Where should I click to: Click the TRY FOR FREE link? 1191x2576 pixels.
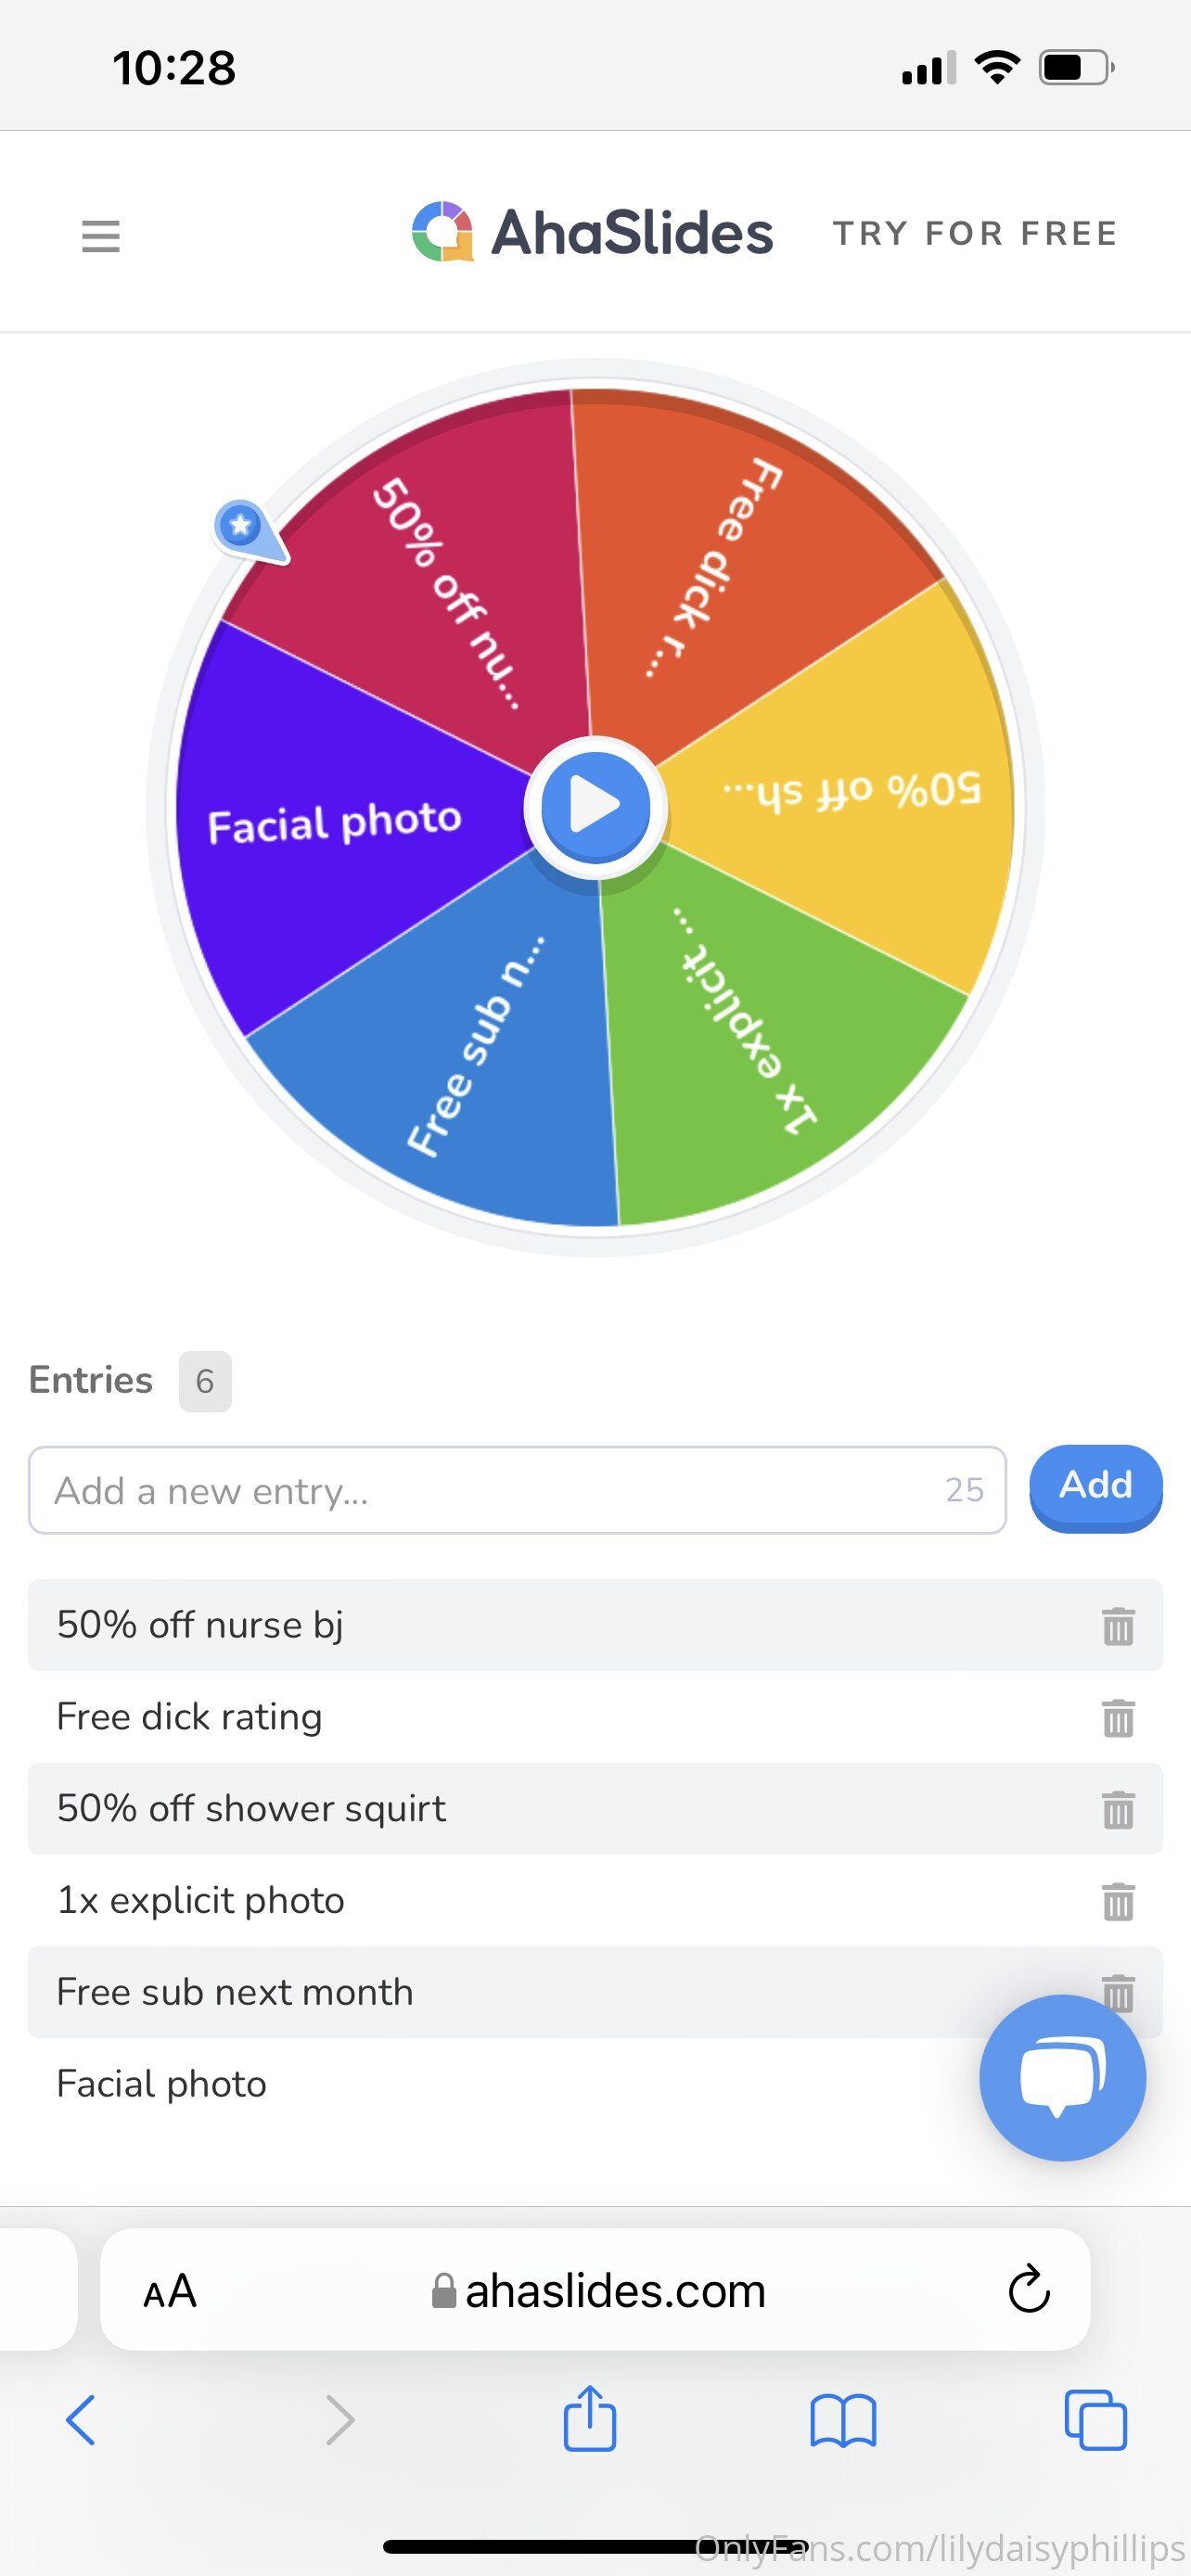pyautogui.click(x=975, y=234)
